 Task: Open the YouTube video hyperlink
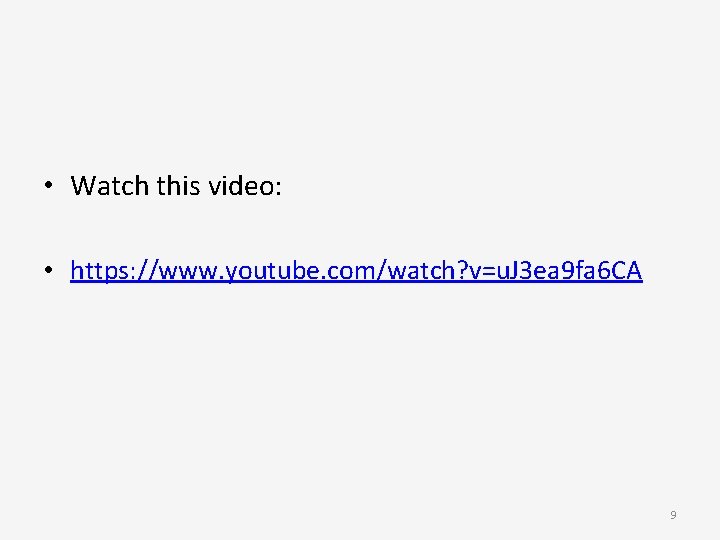pyautogui.click(x=356, y=270)
